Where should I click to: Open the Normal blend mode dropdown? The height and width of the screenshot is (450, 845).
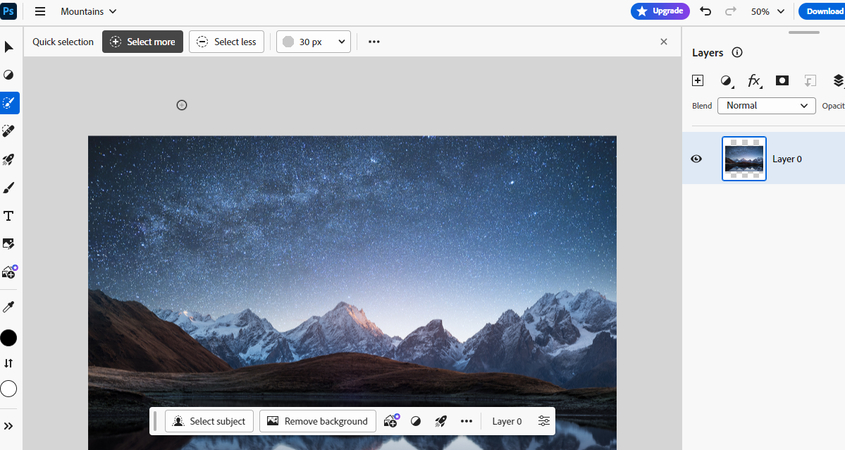(x=766, y=106)
